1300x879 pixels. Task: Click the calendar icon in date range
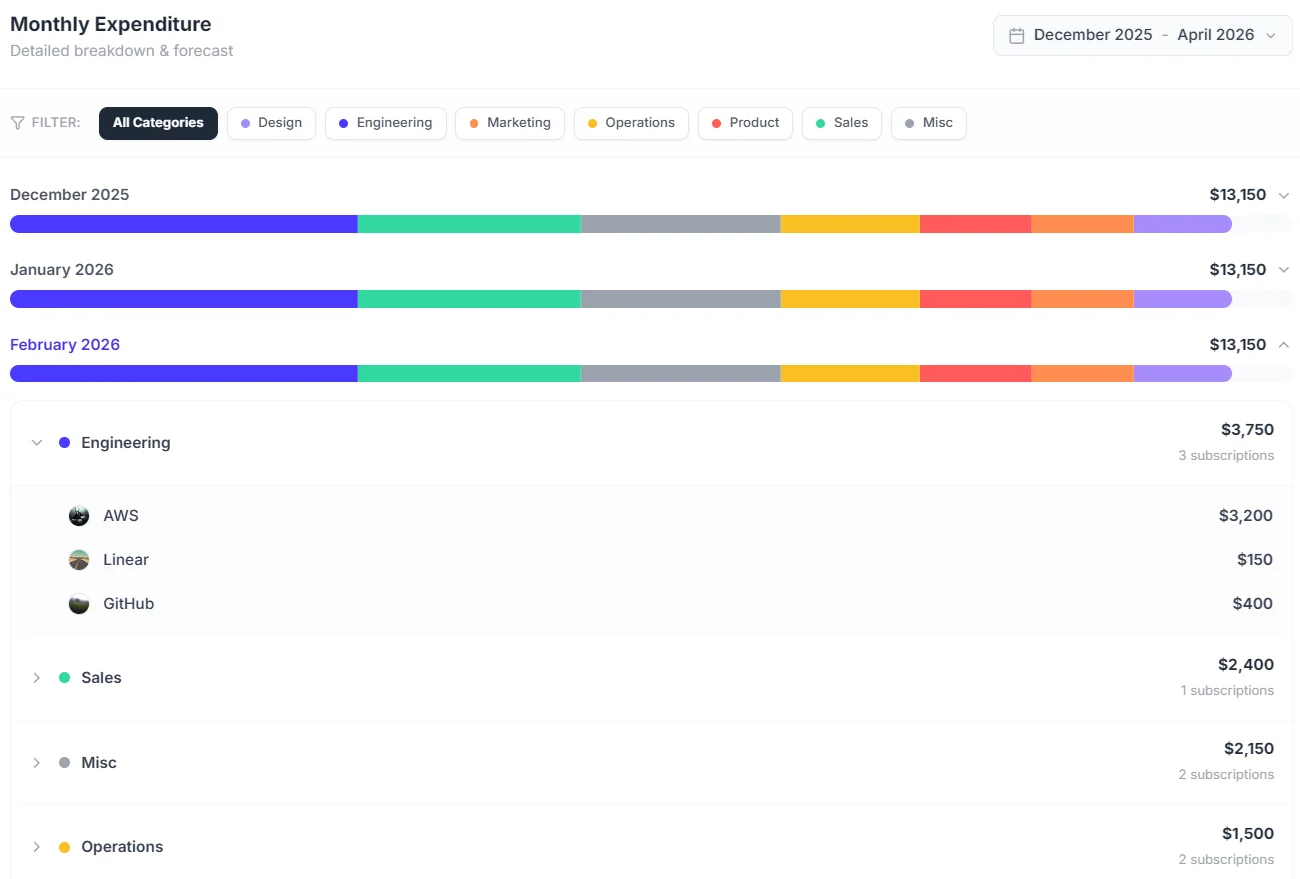1016,35
